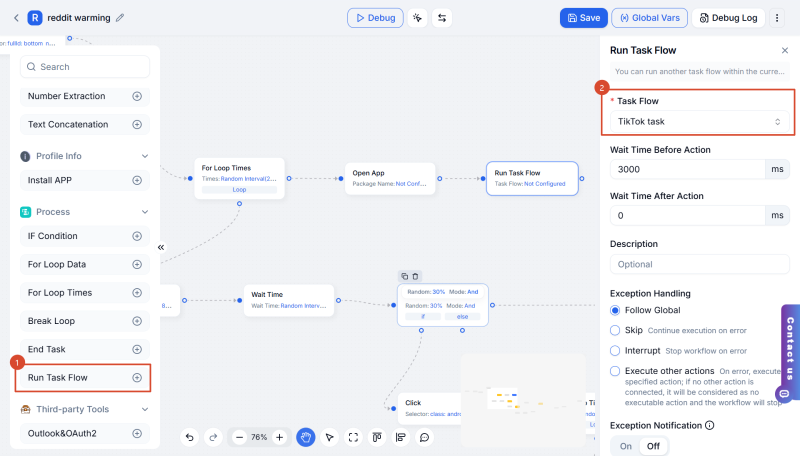Undo the last canvas action
This screenshot has height=456, width=800.
pos(189,437)
